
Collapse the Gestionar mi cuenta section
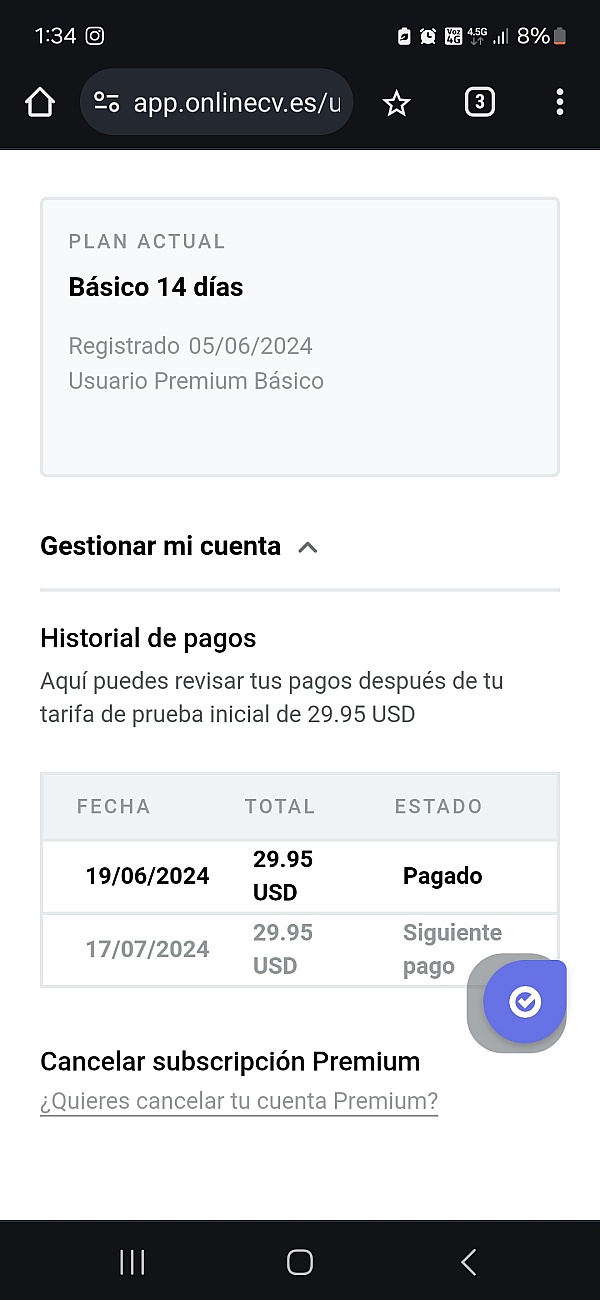[161, 547]
